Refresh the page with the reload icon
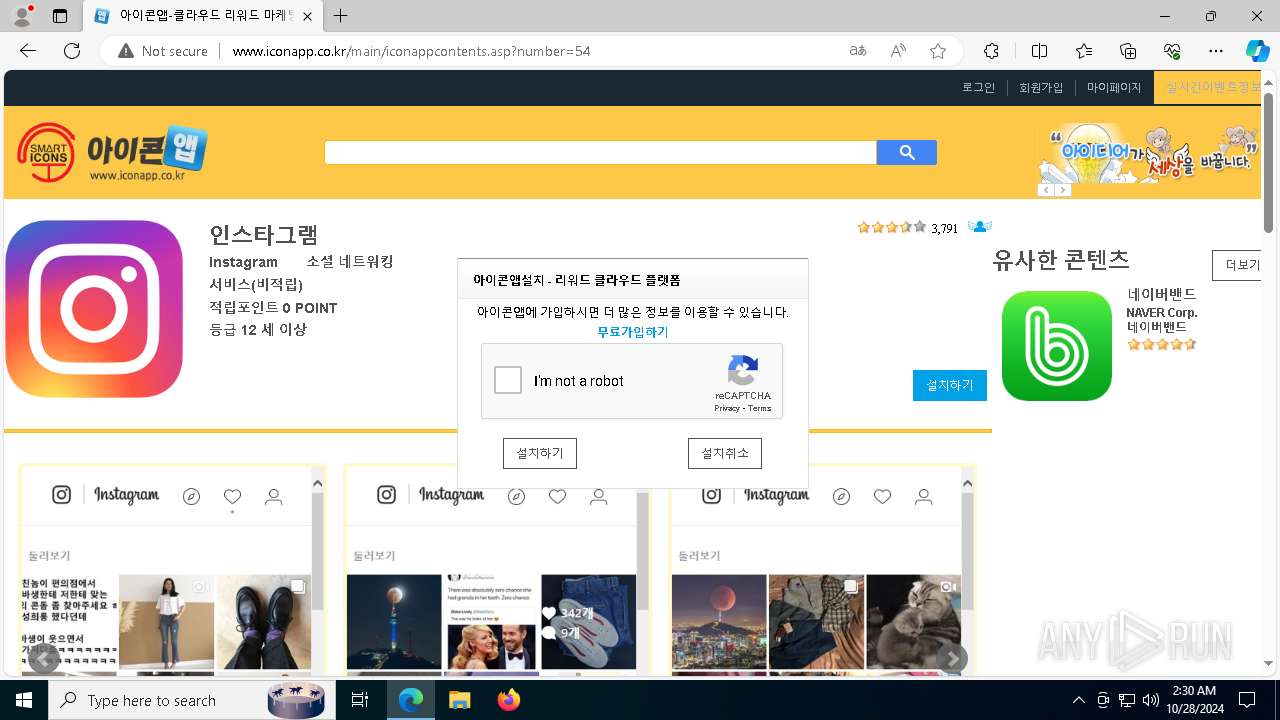Image resolution: width=1280 pixels, height=720 pixels. point(72,51)
